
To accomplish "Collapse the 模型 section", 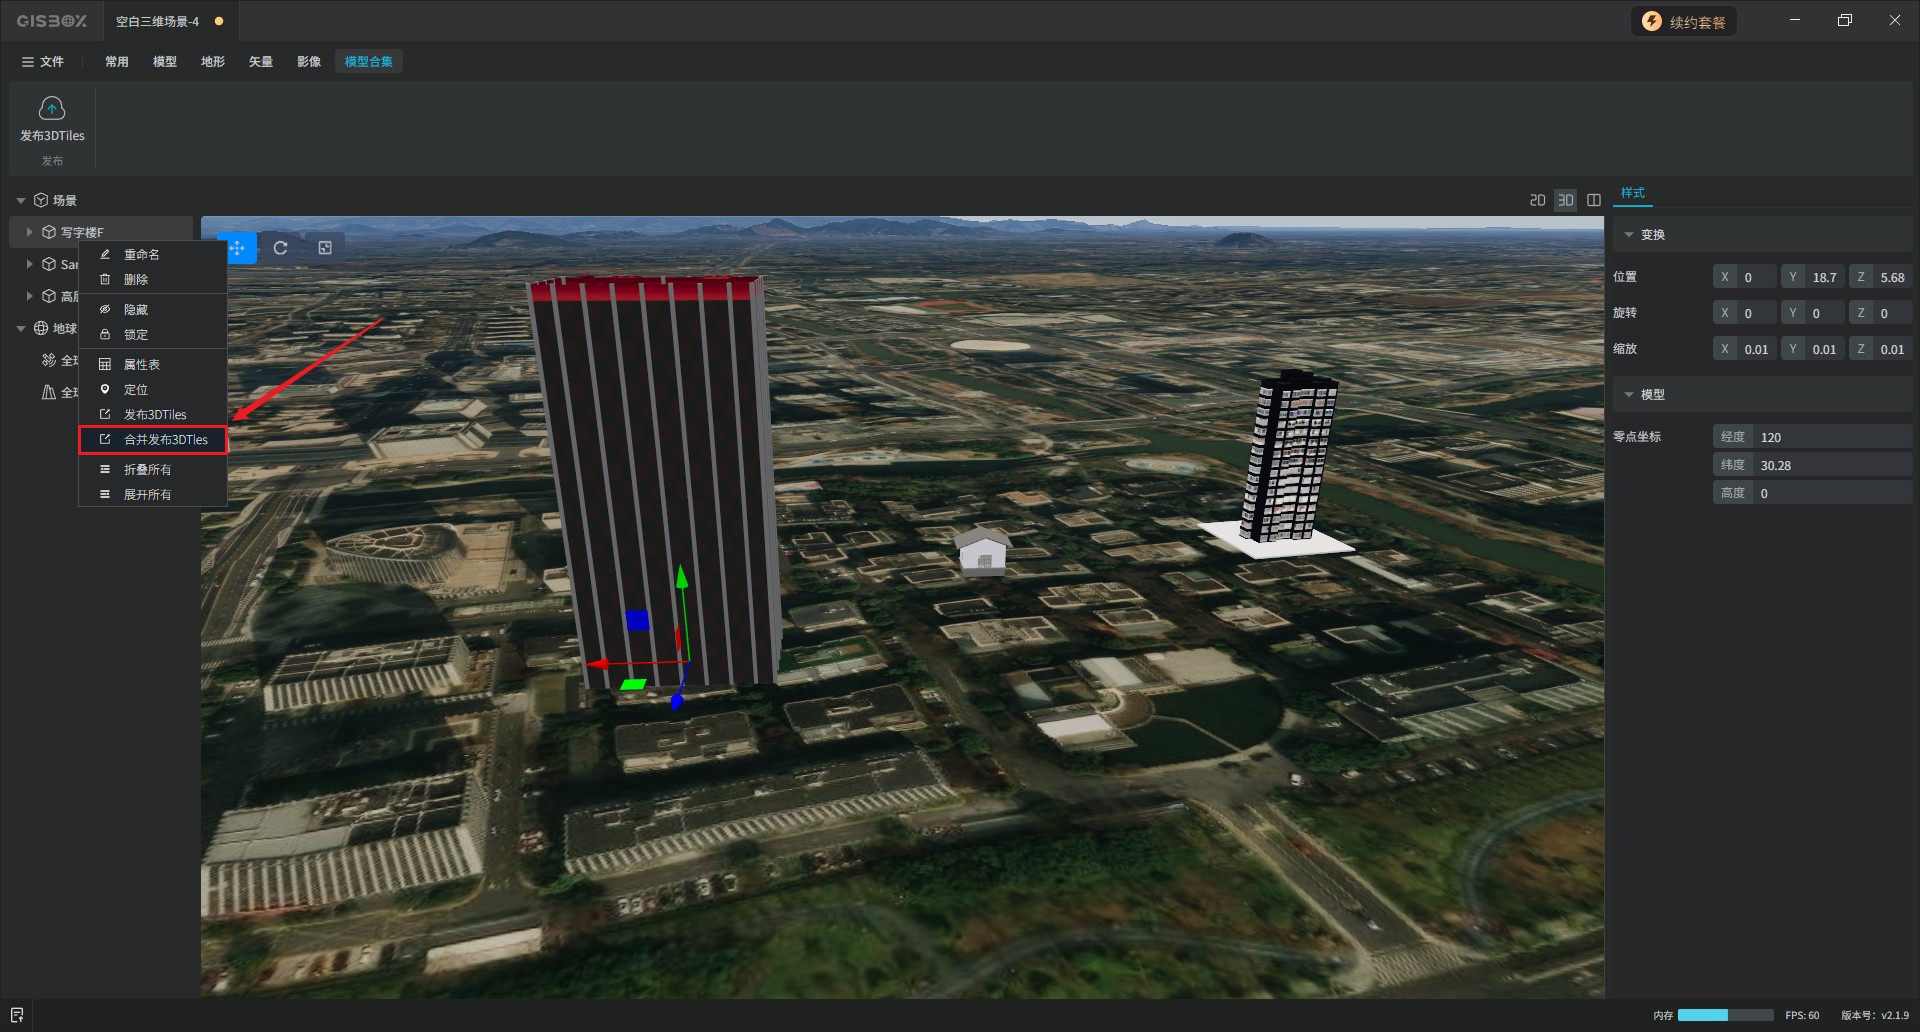I will (x=1629, y=395).
